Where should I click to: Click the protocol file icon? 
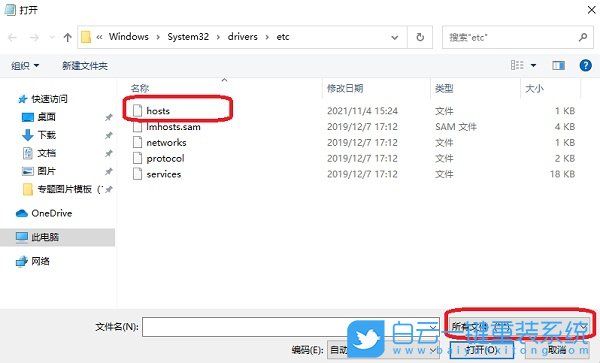pos(137,158)
